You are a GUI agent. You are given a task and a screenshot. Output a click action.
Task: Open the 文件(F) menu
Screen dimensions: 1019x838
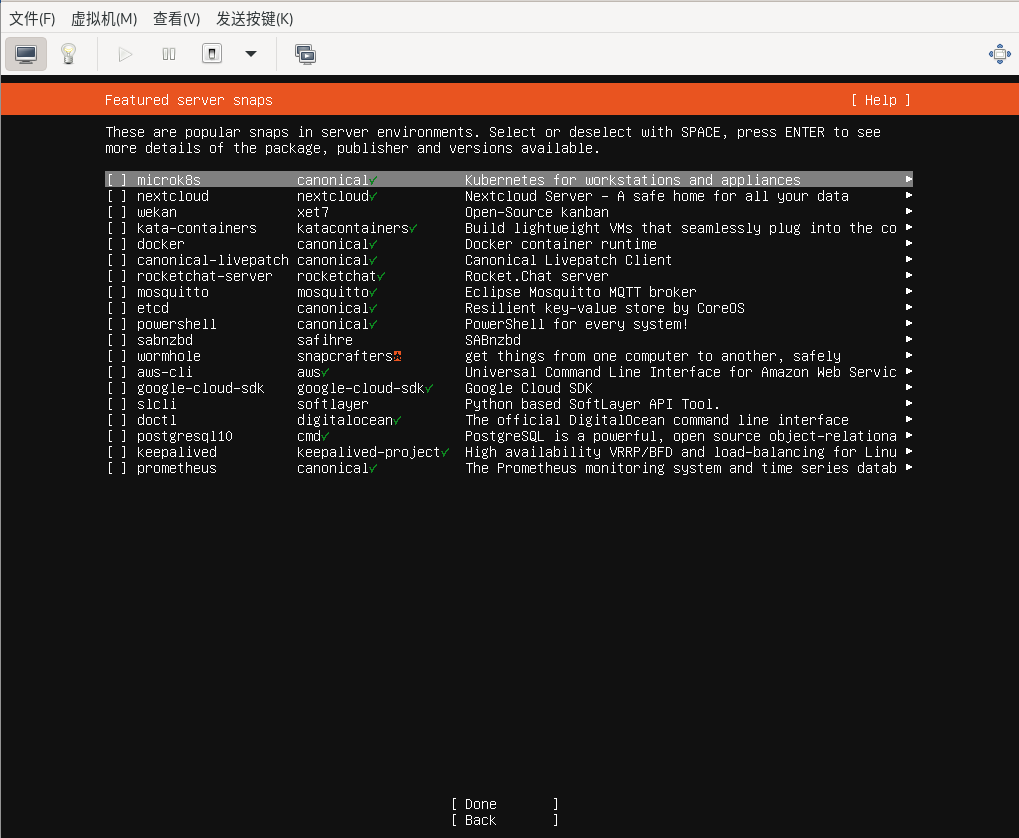point(32,19)
